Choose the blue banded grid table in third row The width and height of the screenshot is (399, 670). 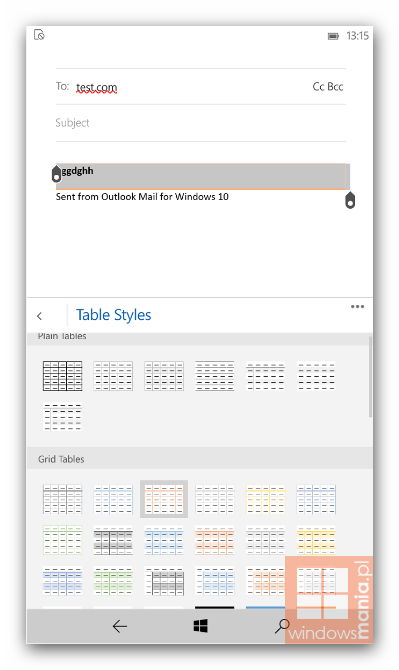[x=62, y=581]
